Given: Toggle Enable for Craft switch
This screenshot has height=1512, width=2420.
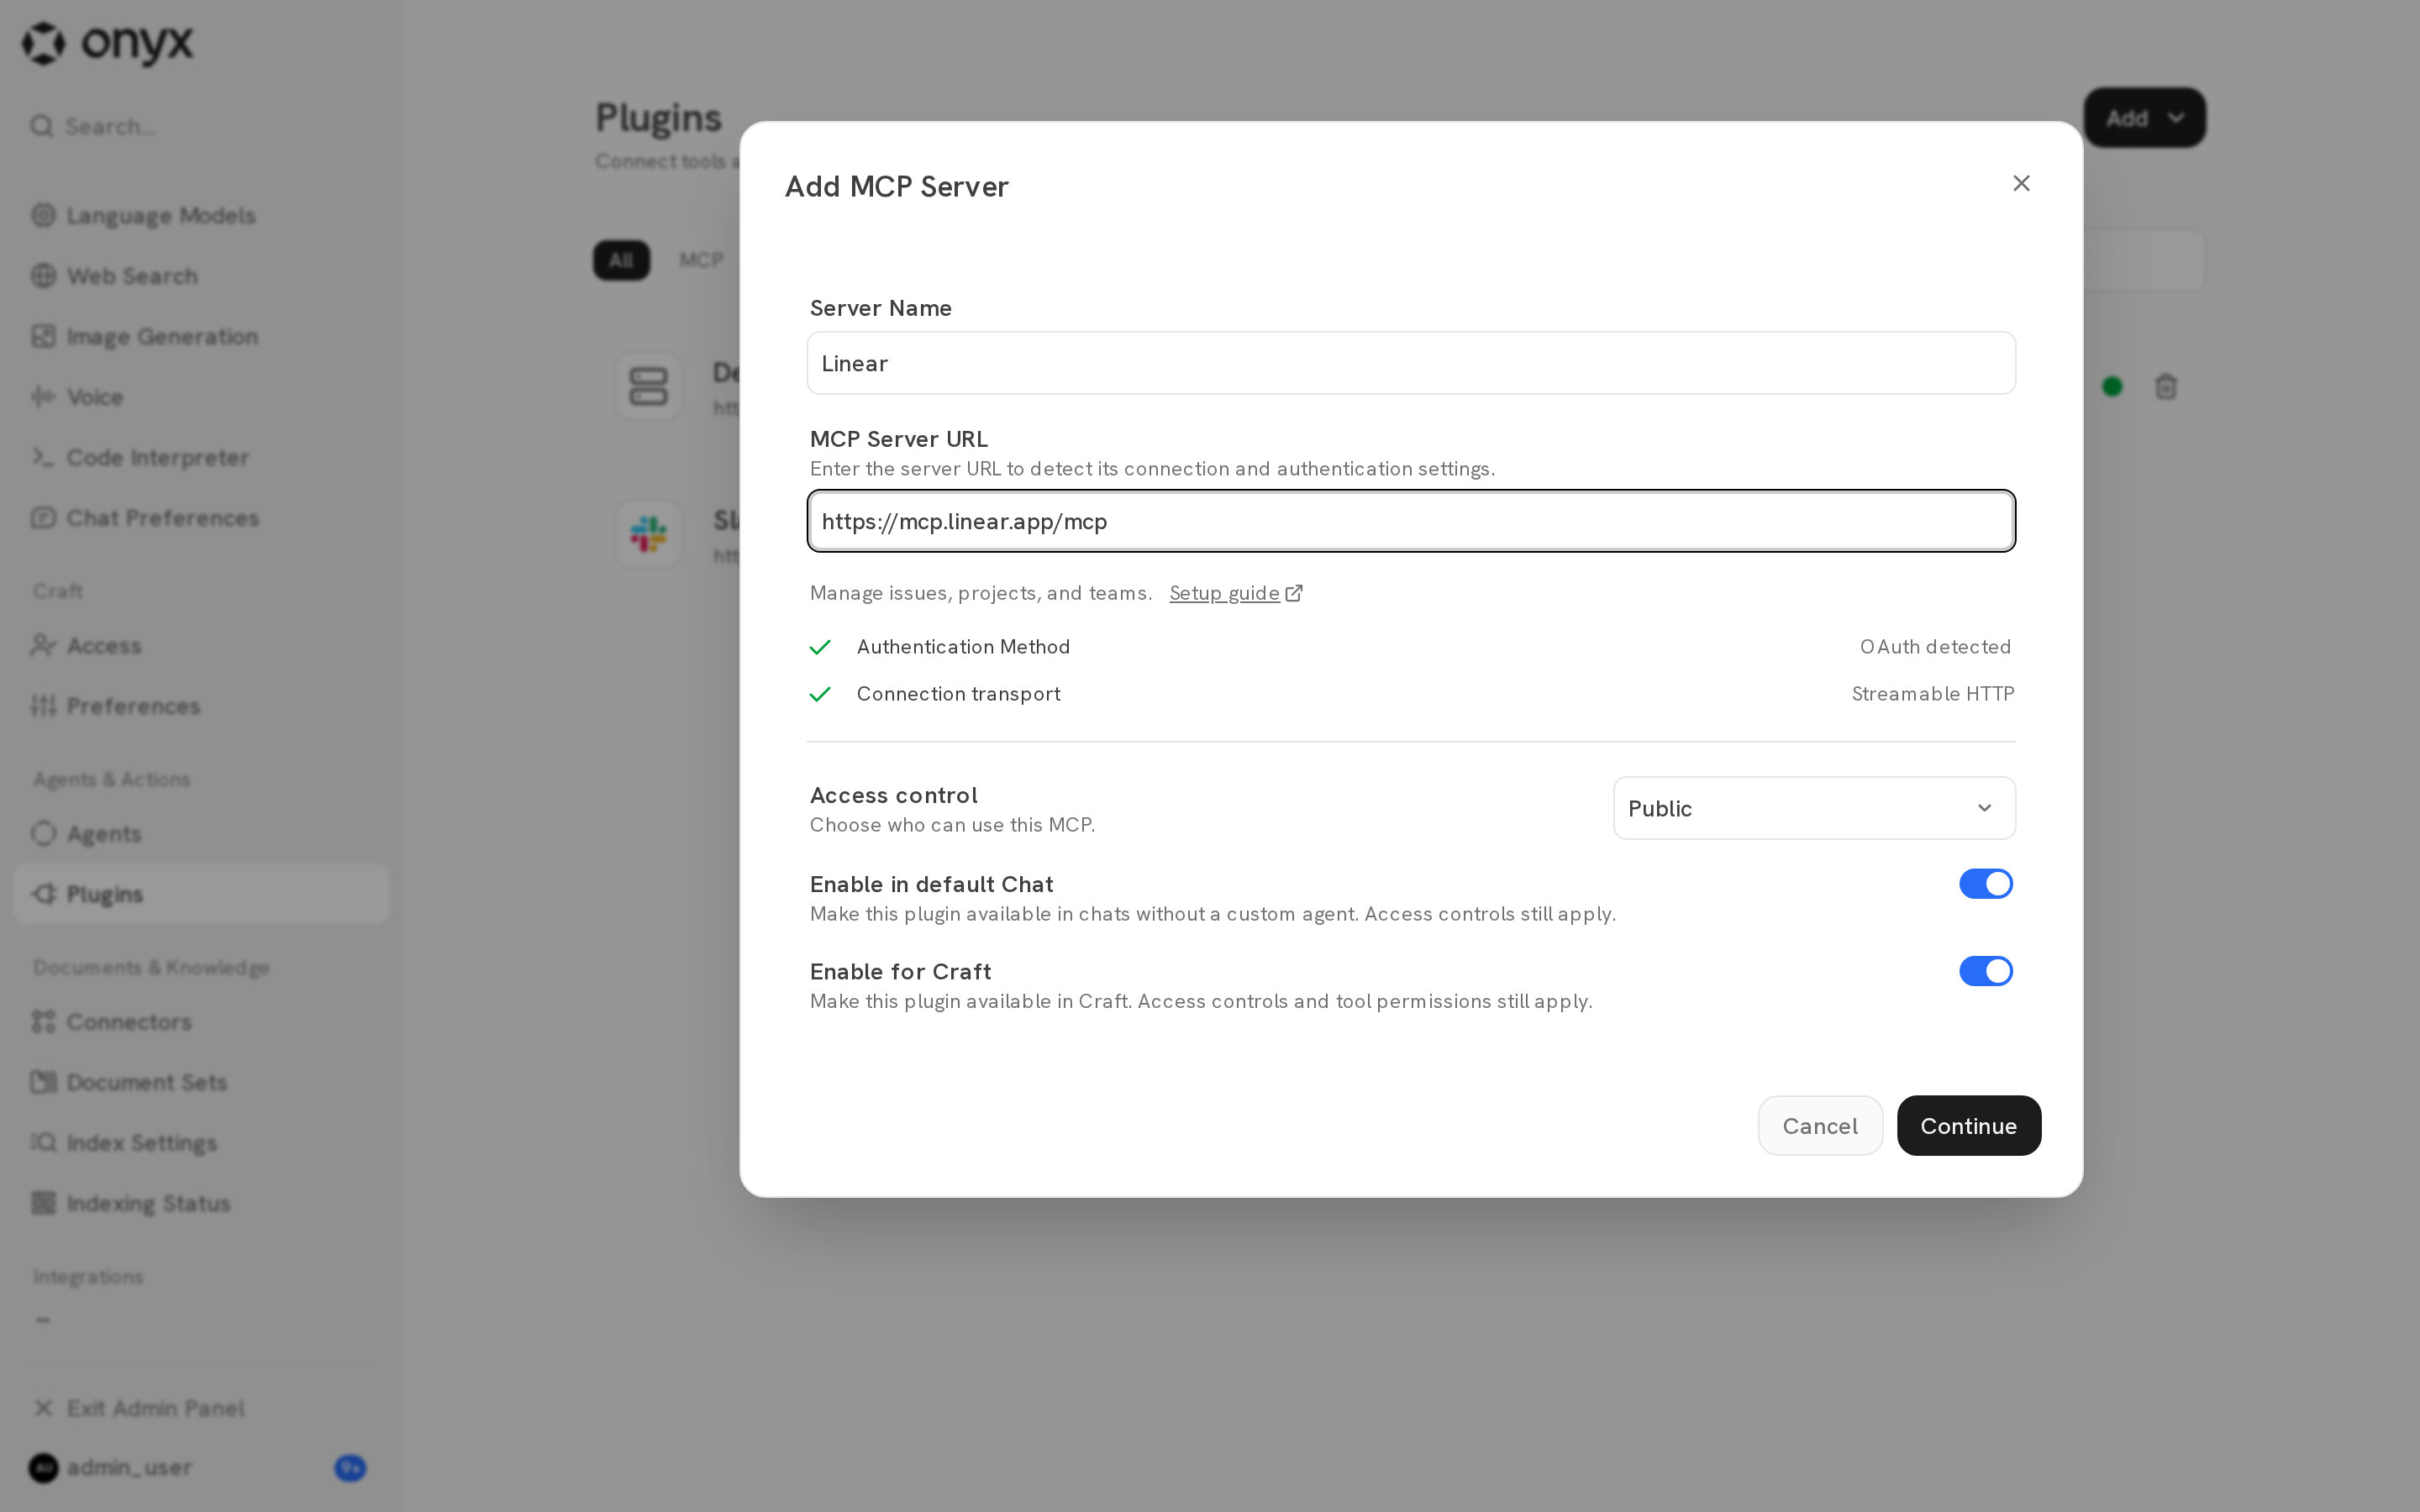Looking at the screenshot, I should (x=1985, y=971).
